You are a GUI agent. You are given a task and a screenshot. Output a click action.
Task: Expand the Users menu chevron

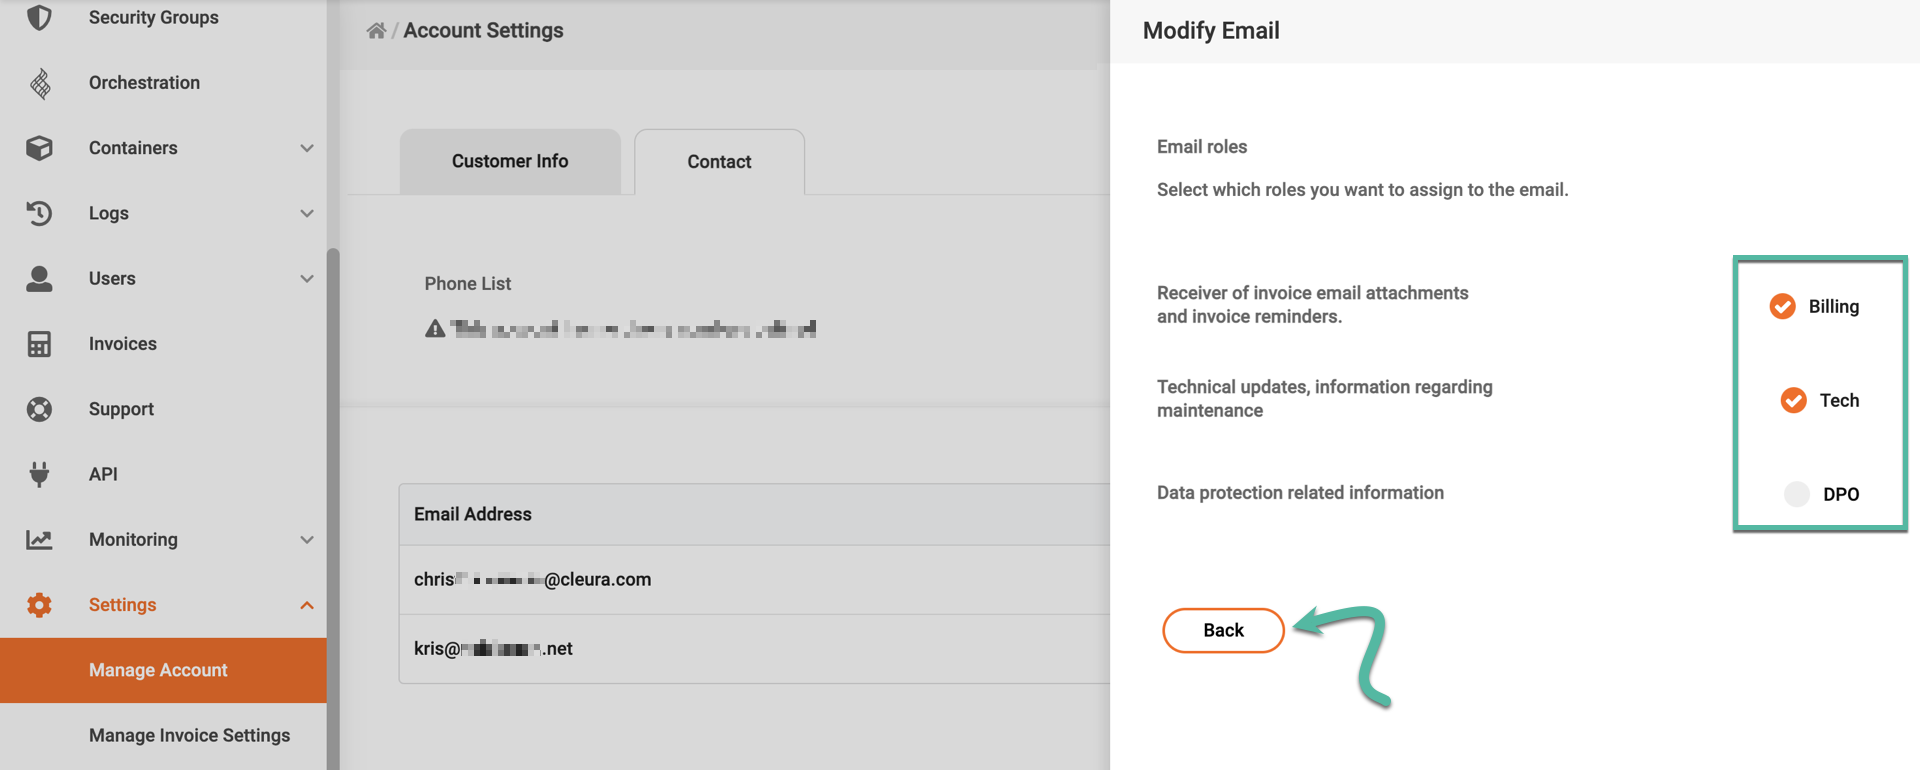click(306, 278)
